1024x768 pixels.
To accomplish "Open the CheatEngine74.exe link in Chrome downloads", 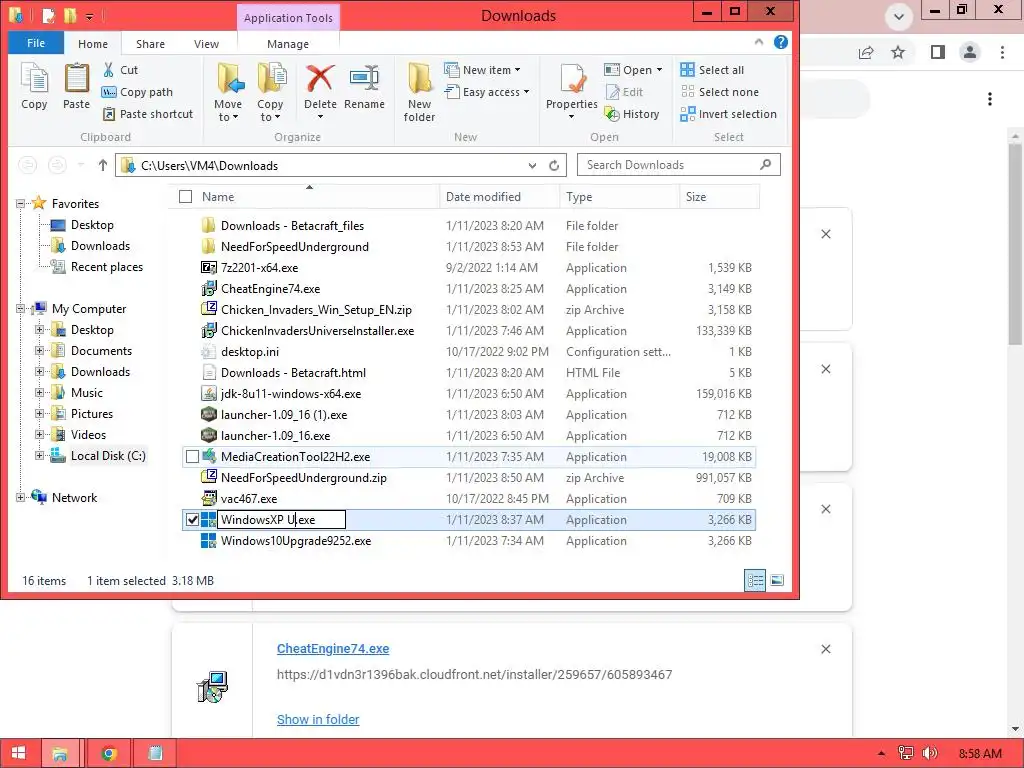I will 333,648.
